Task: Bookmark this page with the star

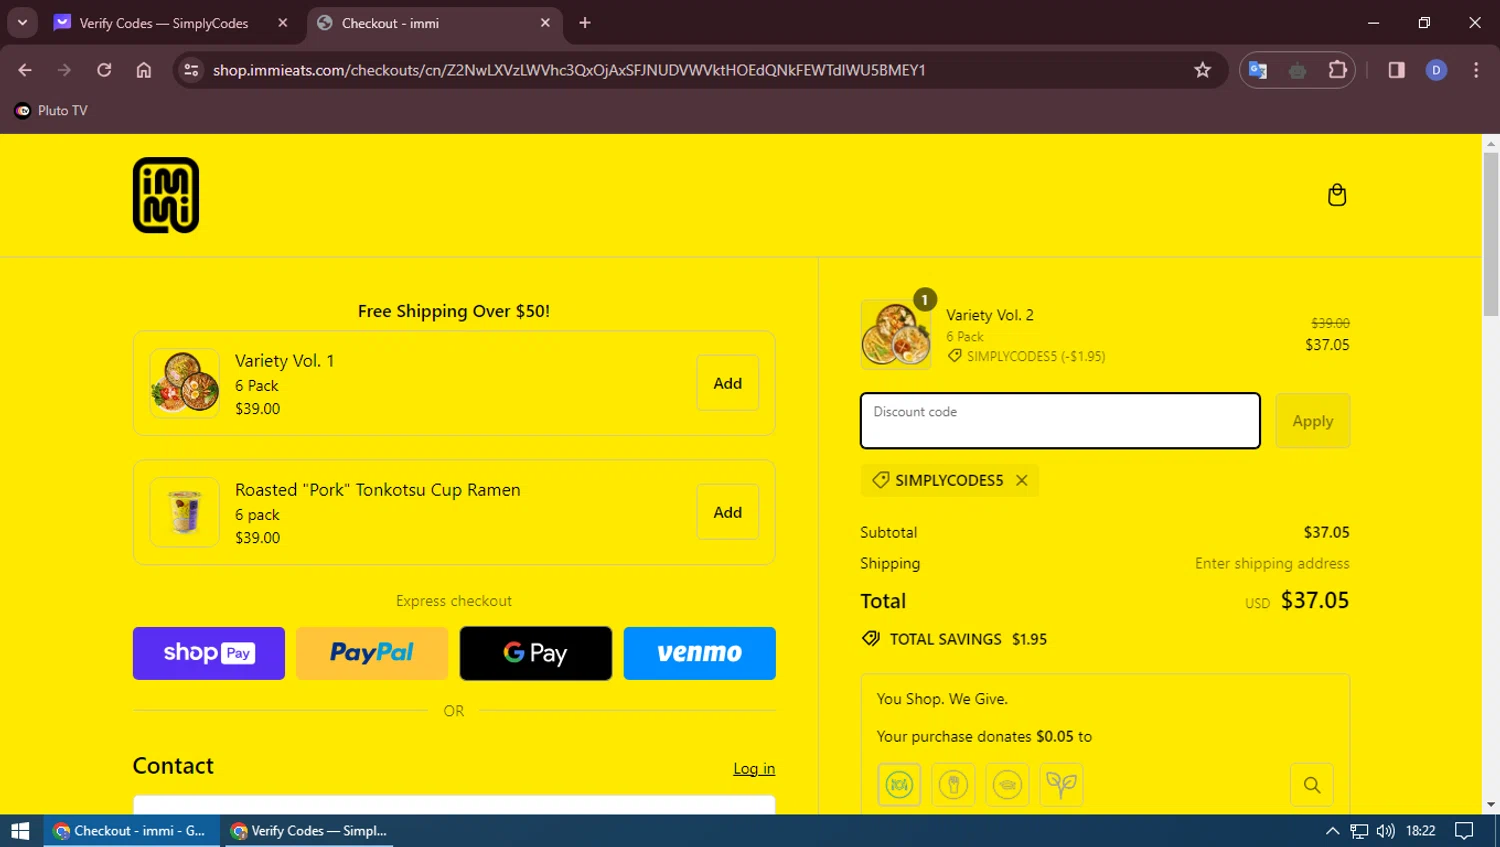Action: coord(1202,70)
